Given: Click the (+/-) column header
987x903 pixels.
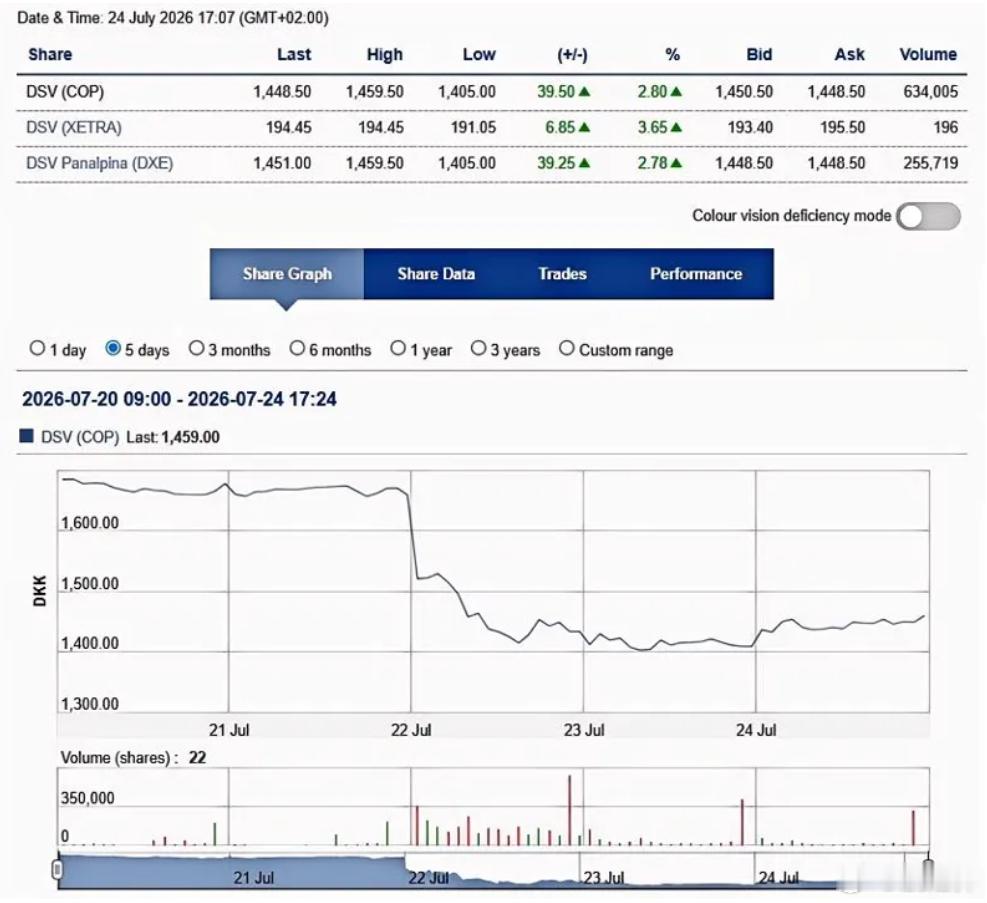Looking at the screenshot, I should [x=572, y=55].
